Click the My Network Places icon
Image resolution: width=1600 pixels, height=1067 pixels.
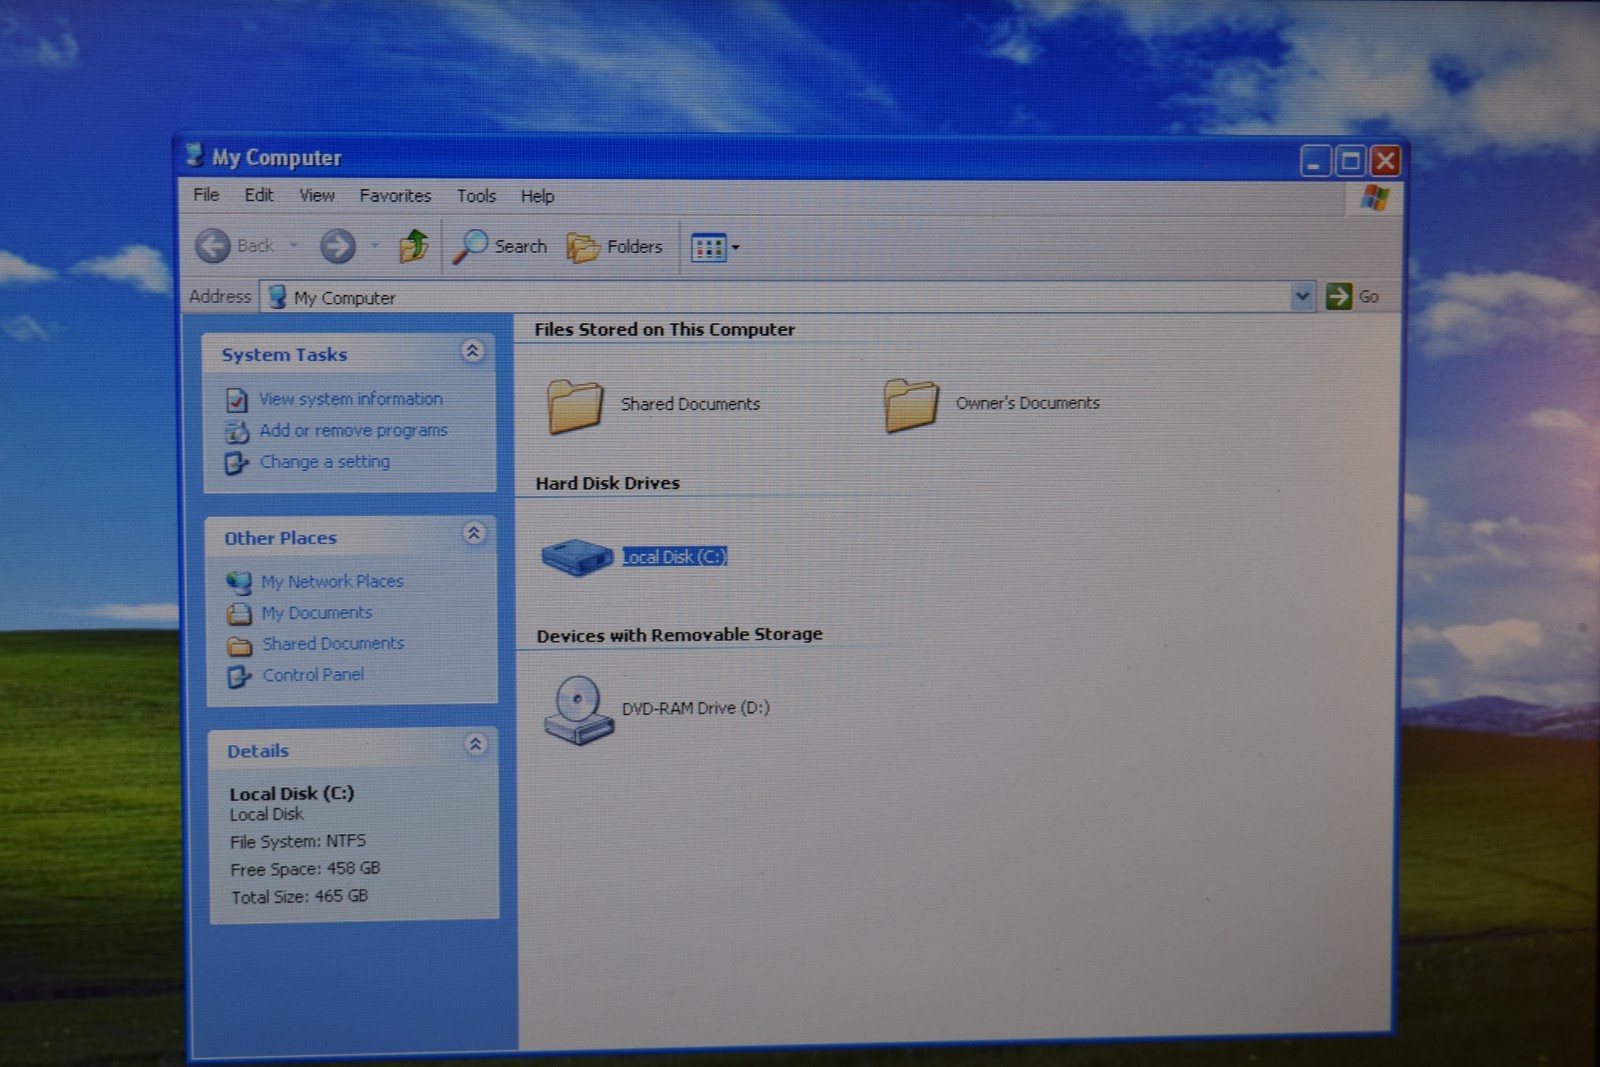(239, 582)
